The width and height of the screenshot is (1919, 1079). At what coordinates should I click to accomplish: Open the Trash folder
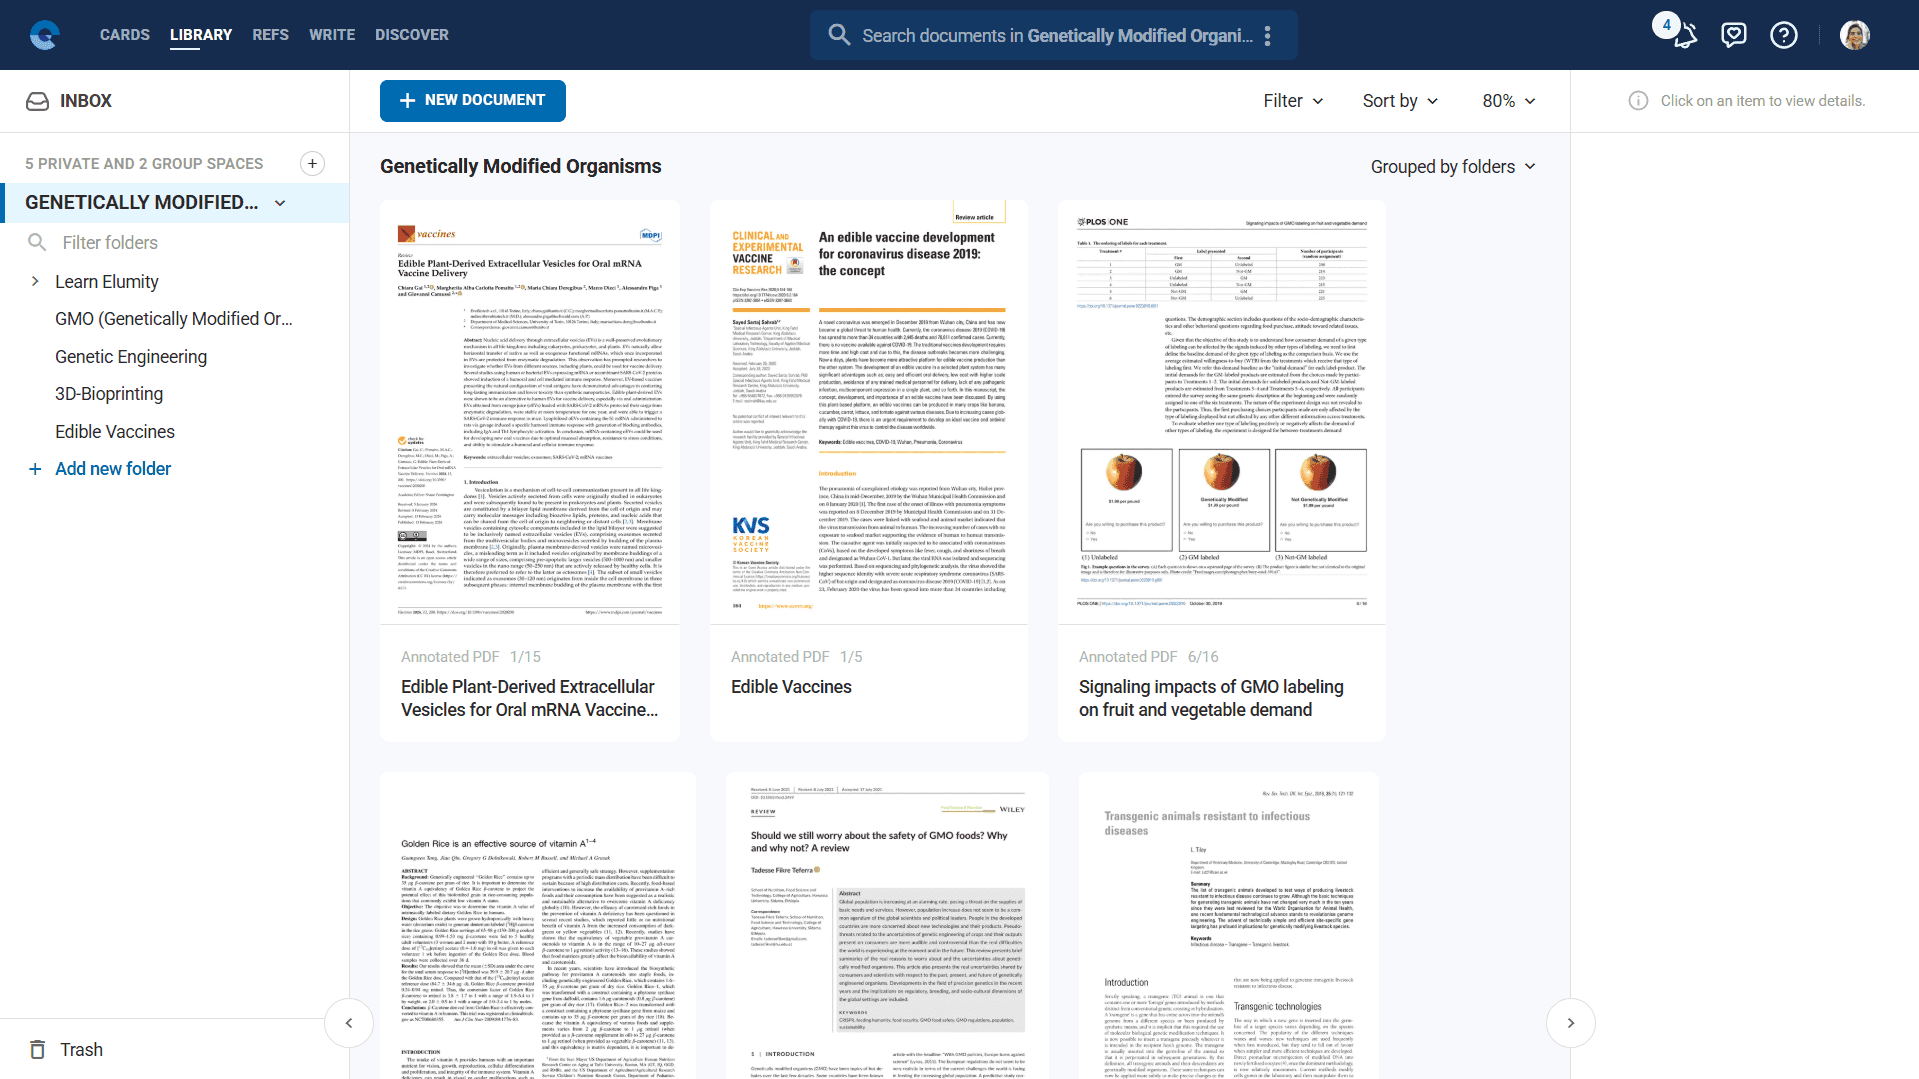pyautogui.click(x=80, y=1049)
